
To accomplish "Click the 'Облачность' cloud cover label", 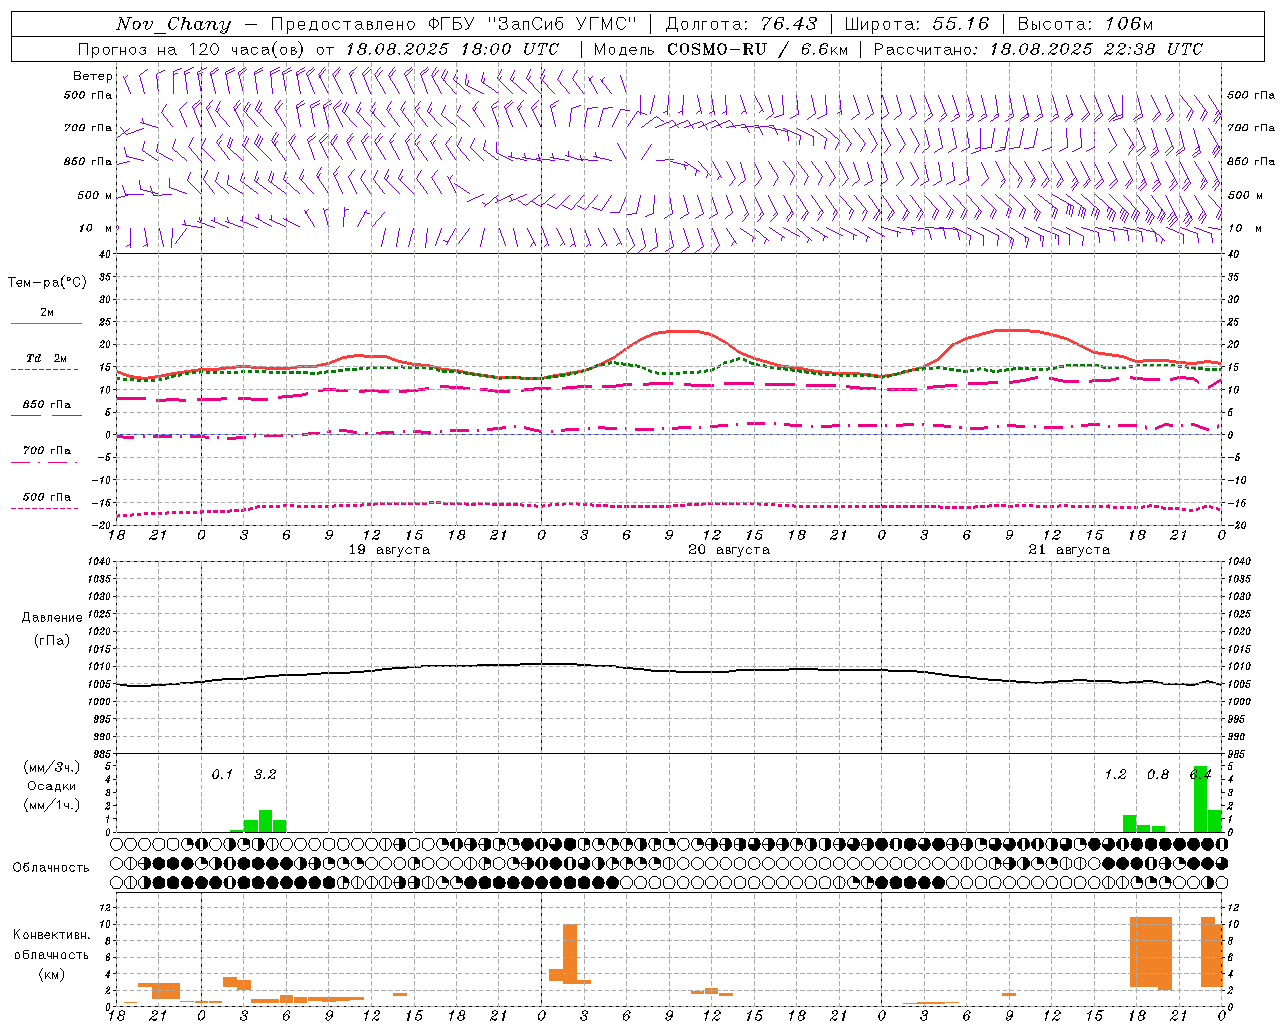I will point(51,868).
